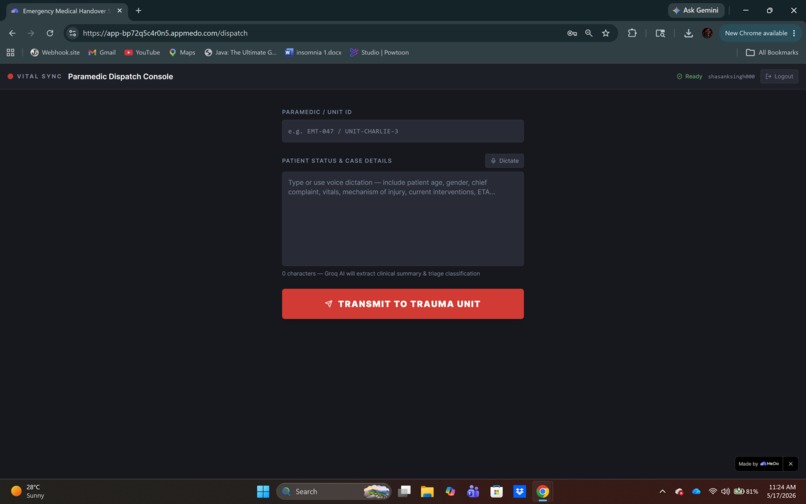Close the Emergency Medical Handover tab

click(119, 10)
